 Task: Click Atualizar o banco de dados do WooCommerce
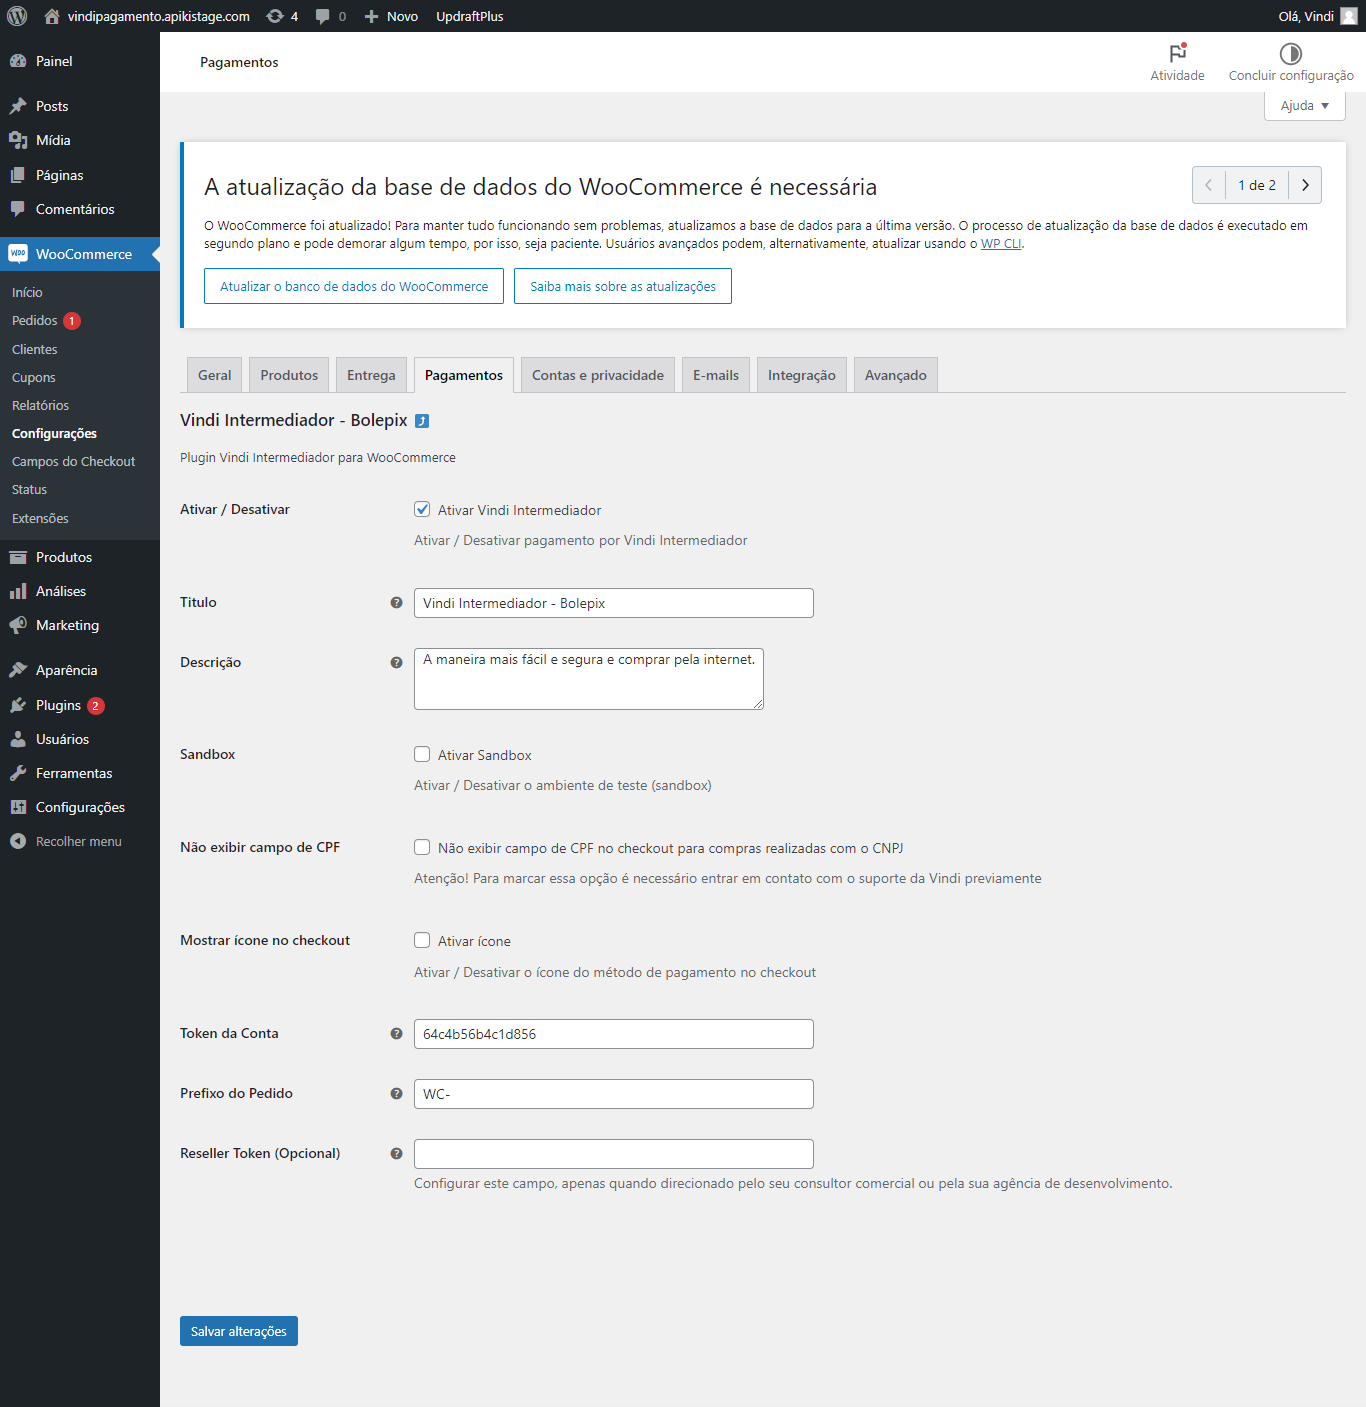pos(354,286)
